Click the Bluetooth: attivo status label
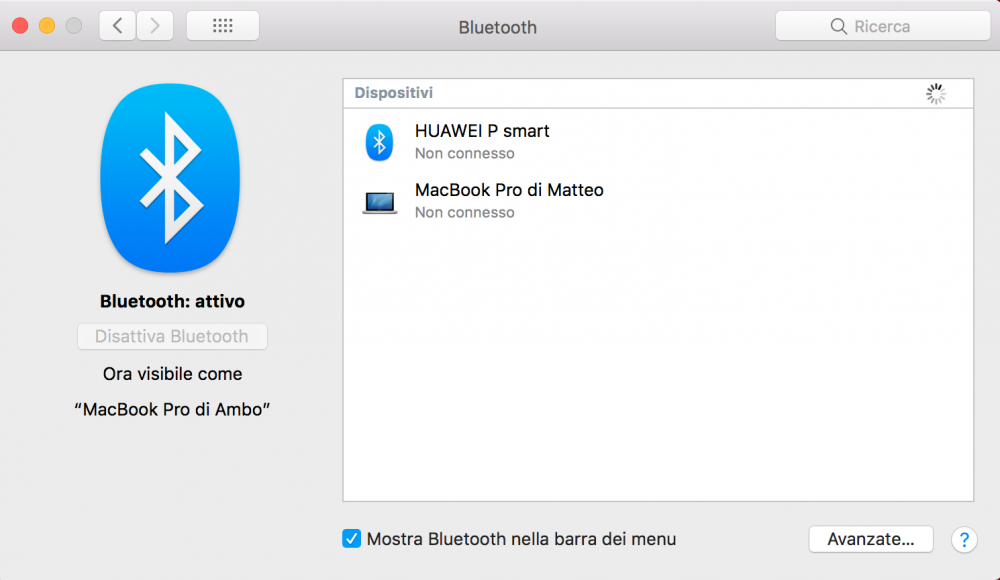Image resolution: width=1000 pixels, height=580 pixels. click(x=172, y=301)
